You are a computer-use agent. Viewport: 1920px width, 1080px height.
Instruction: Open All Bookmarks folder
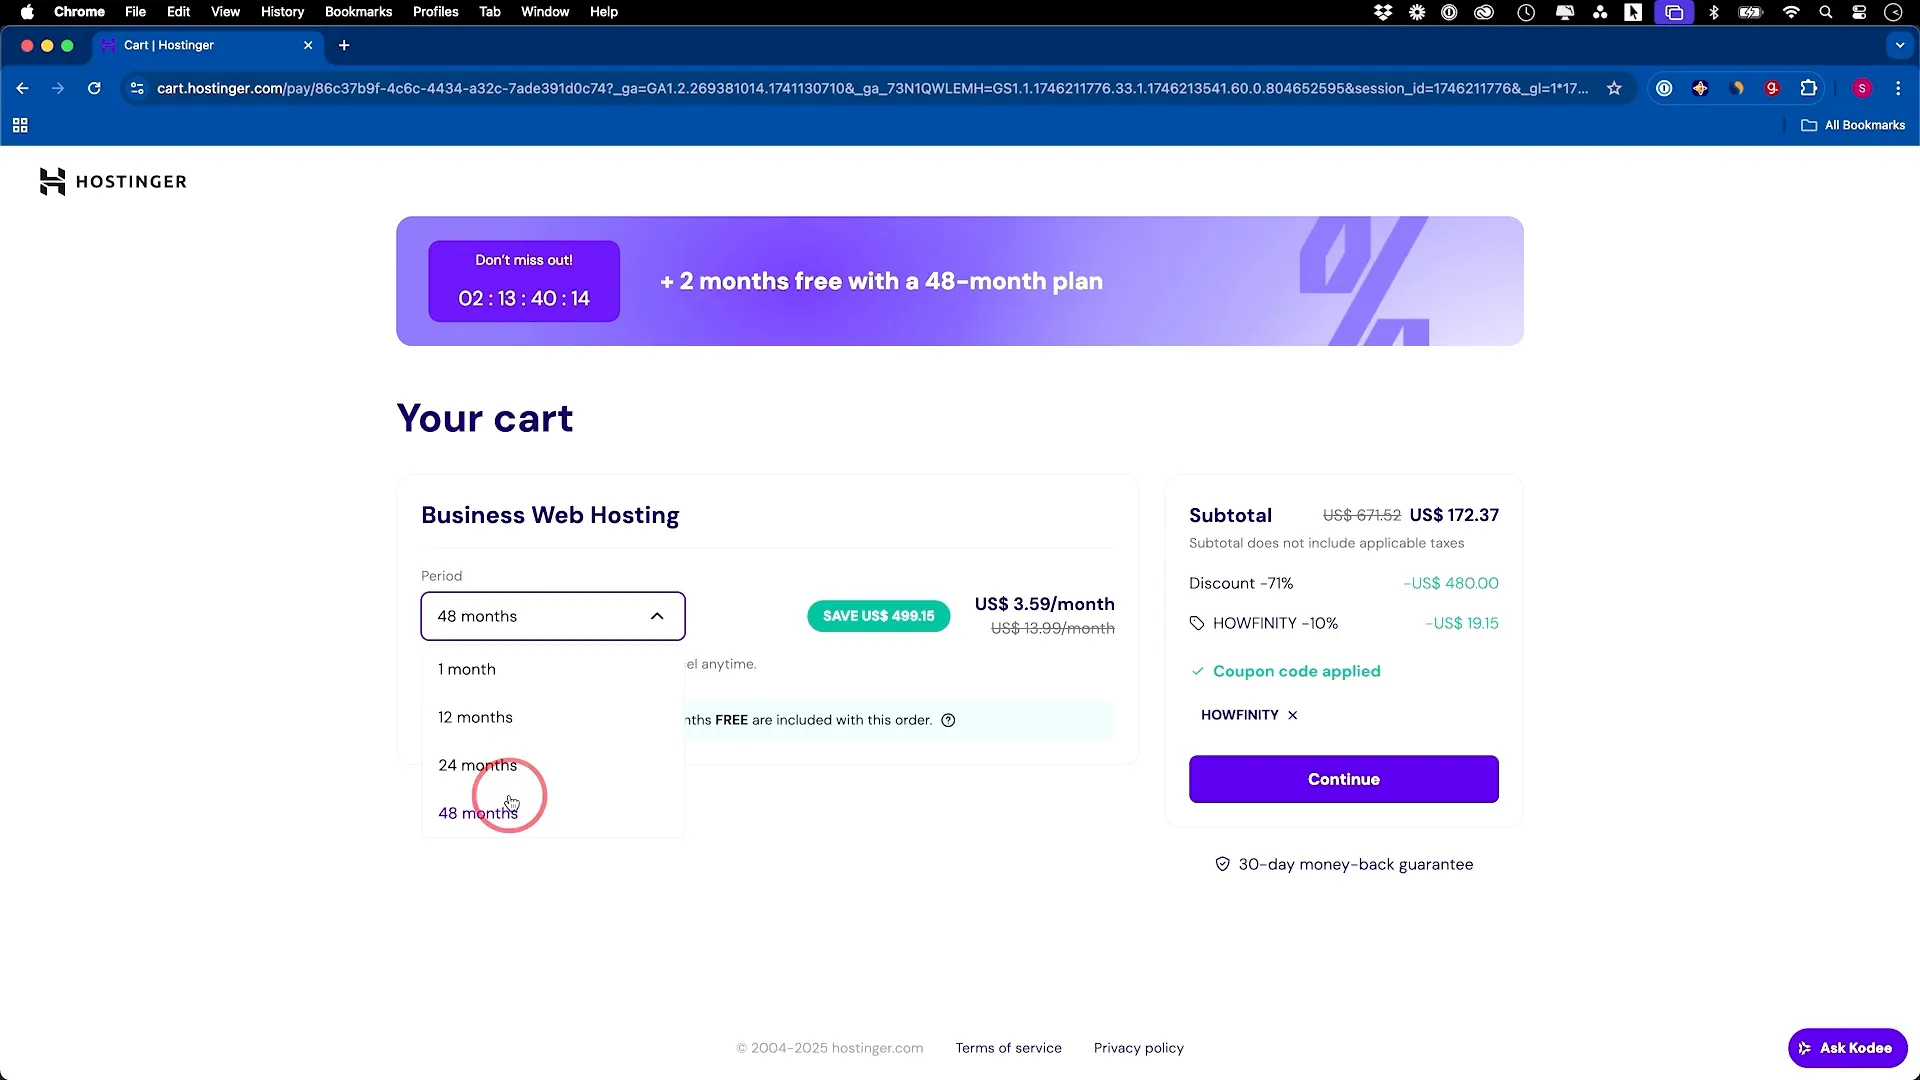coord(1853,125)
